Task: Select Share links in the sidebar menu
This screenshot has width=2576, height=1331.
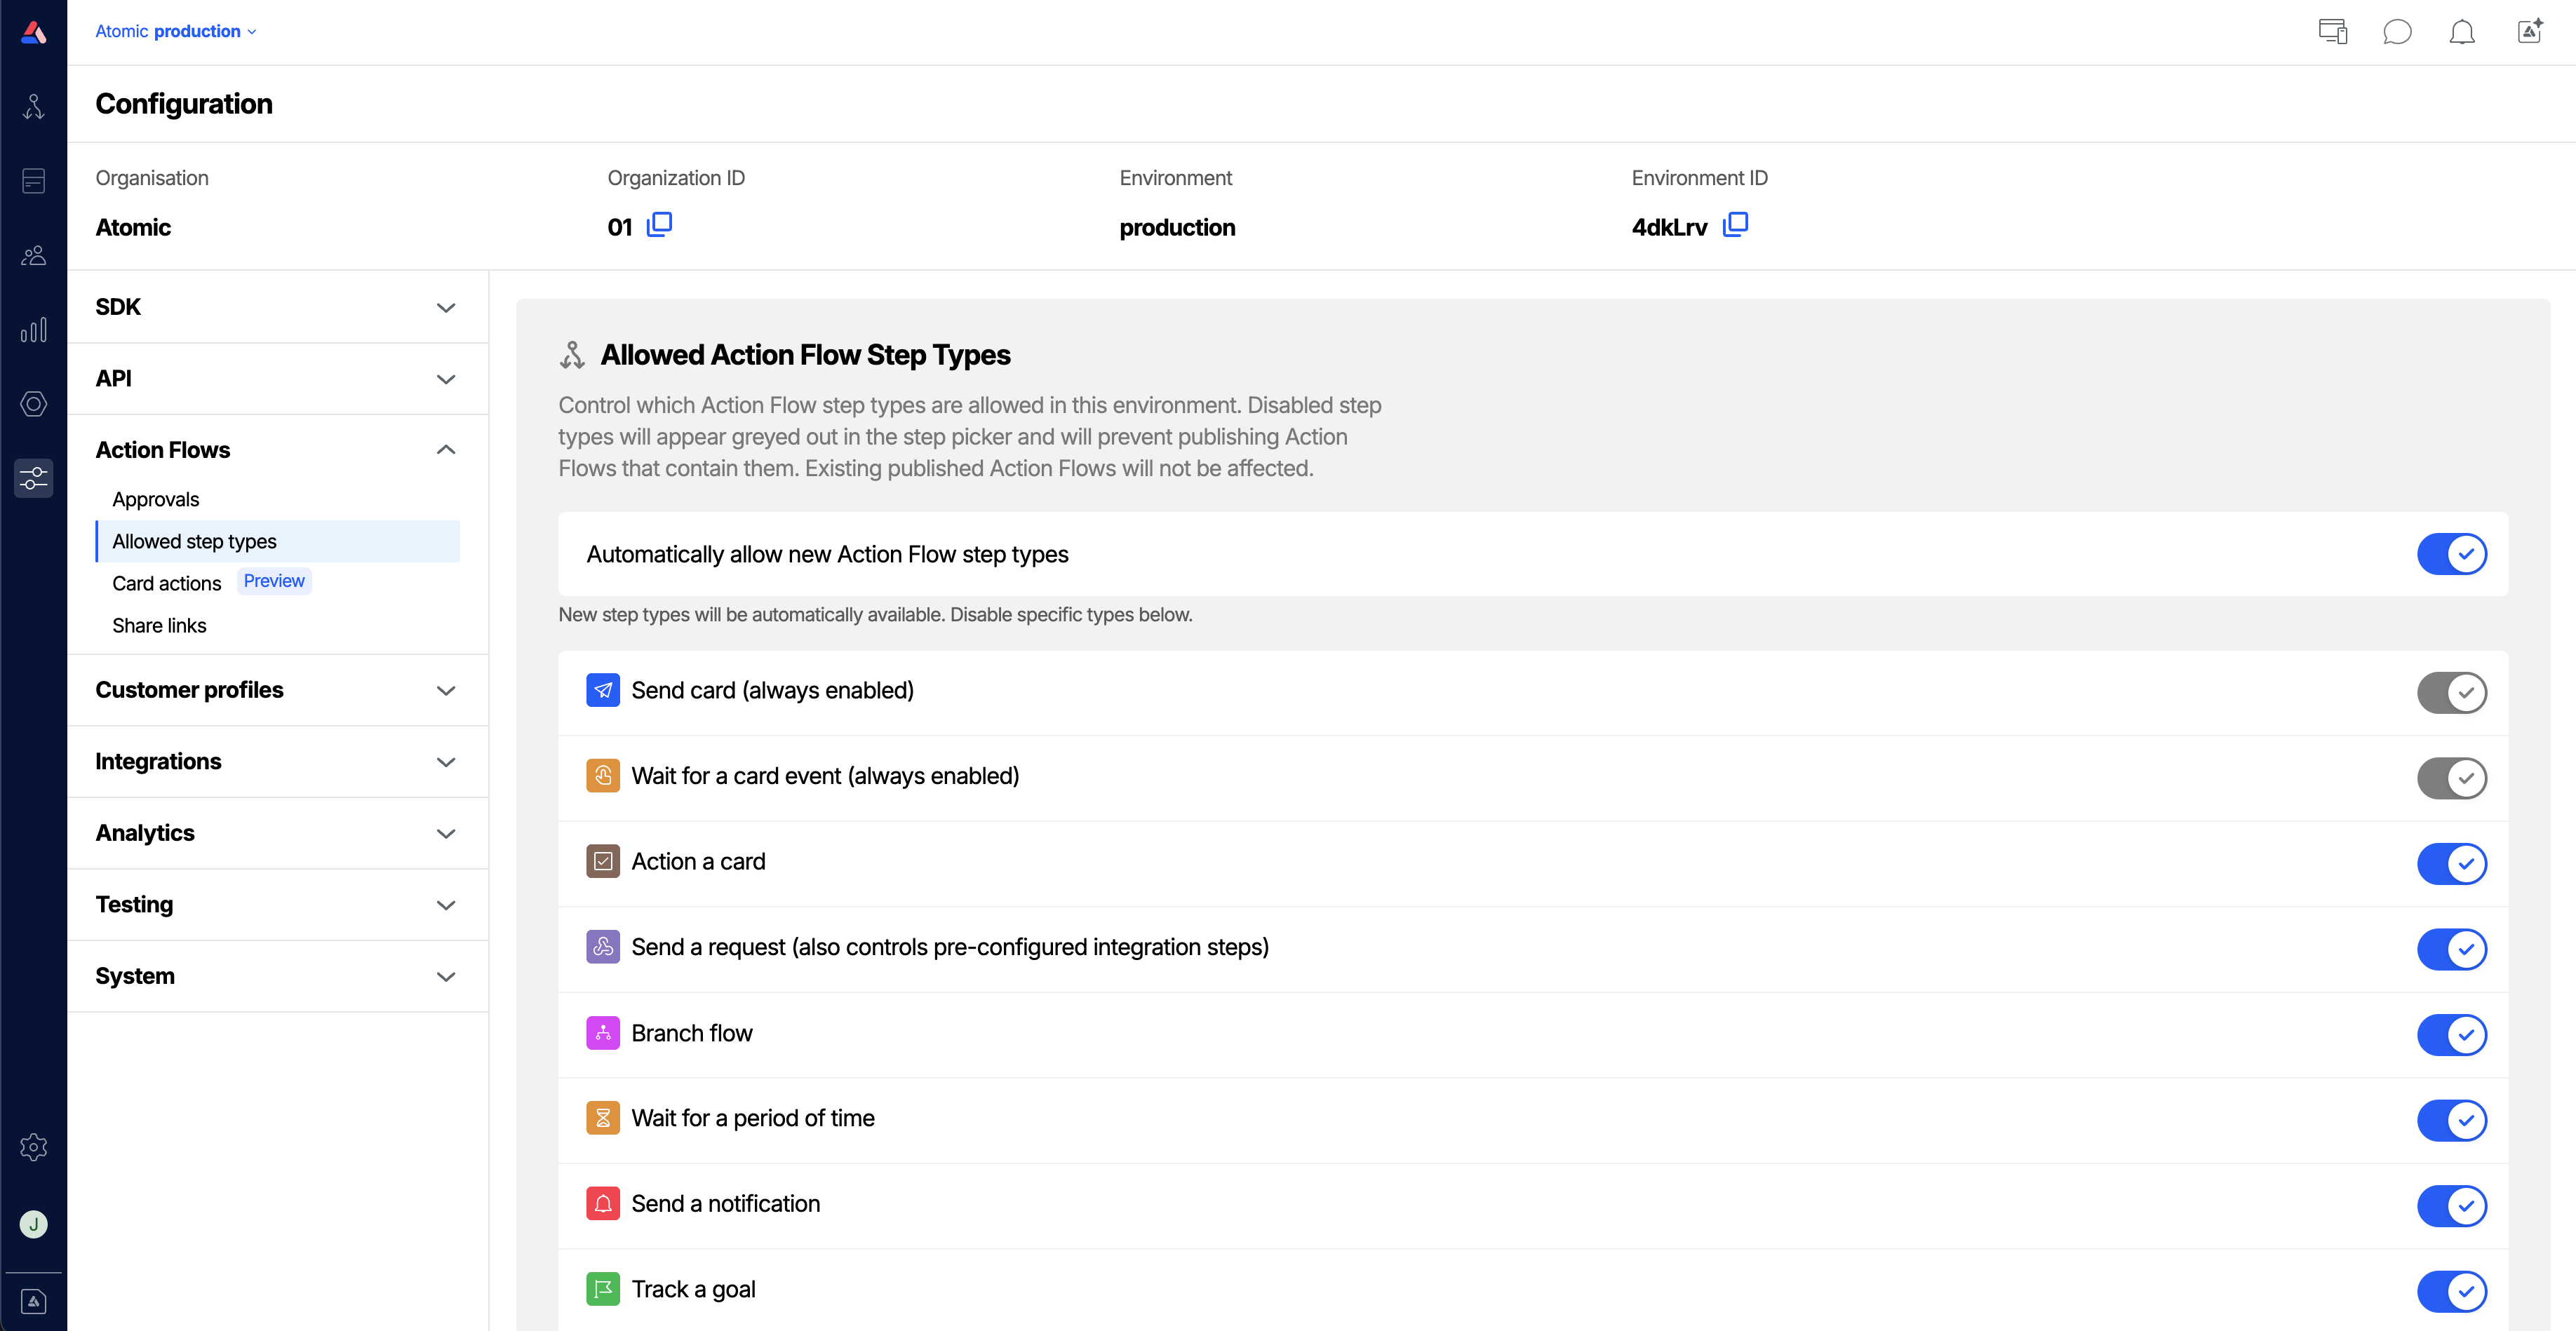Action: pyautogui.click(x=159, y=625)
